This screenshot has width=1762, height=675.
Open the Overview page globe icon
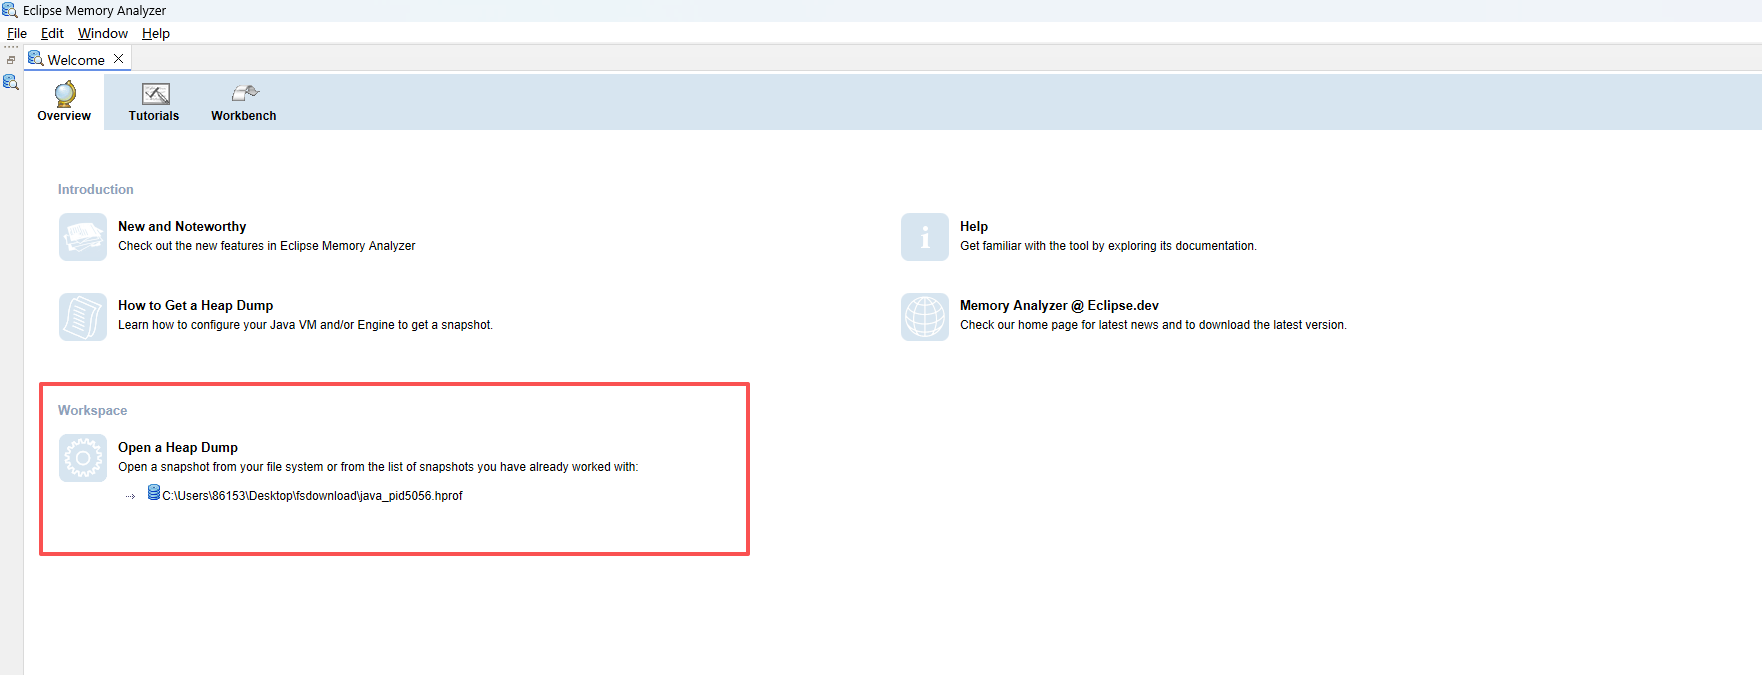tap(65, 94)
